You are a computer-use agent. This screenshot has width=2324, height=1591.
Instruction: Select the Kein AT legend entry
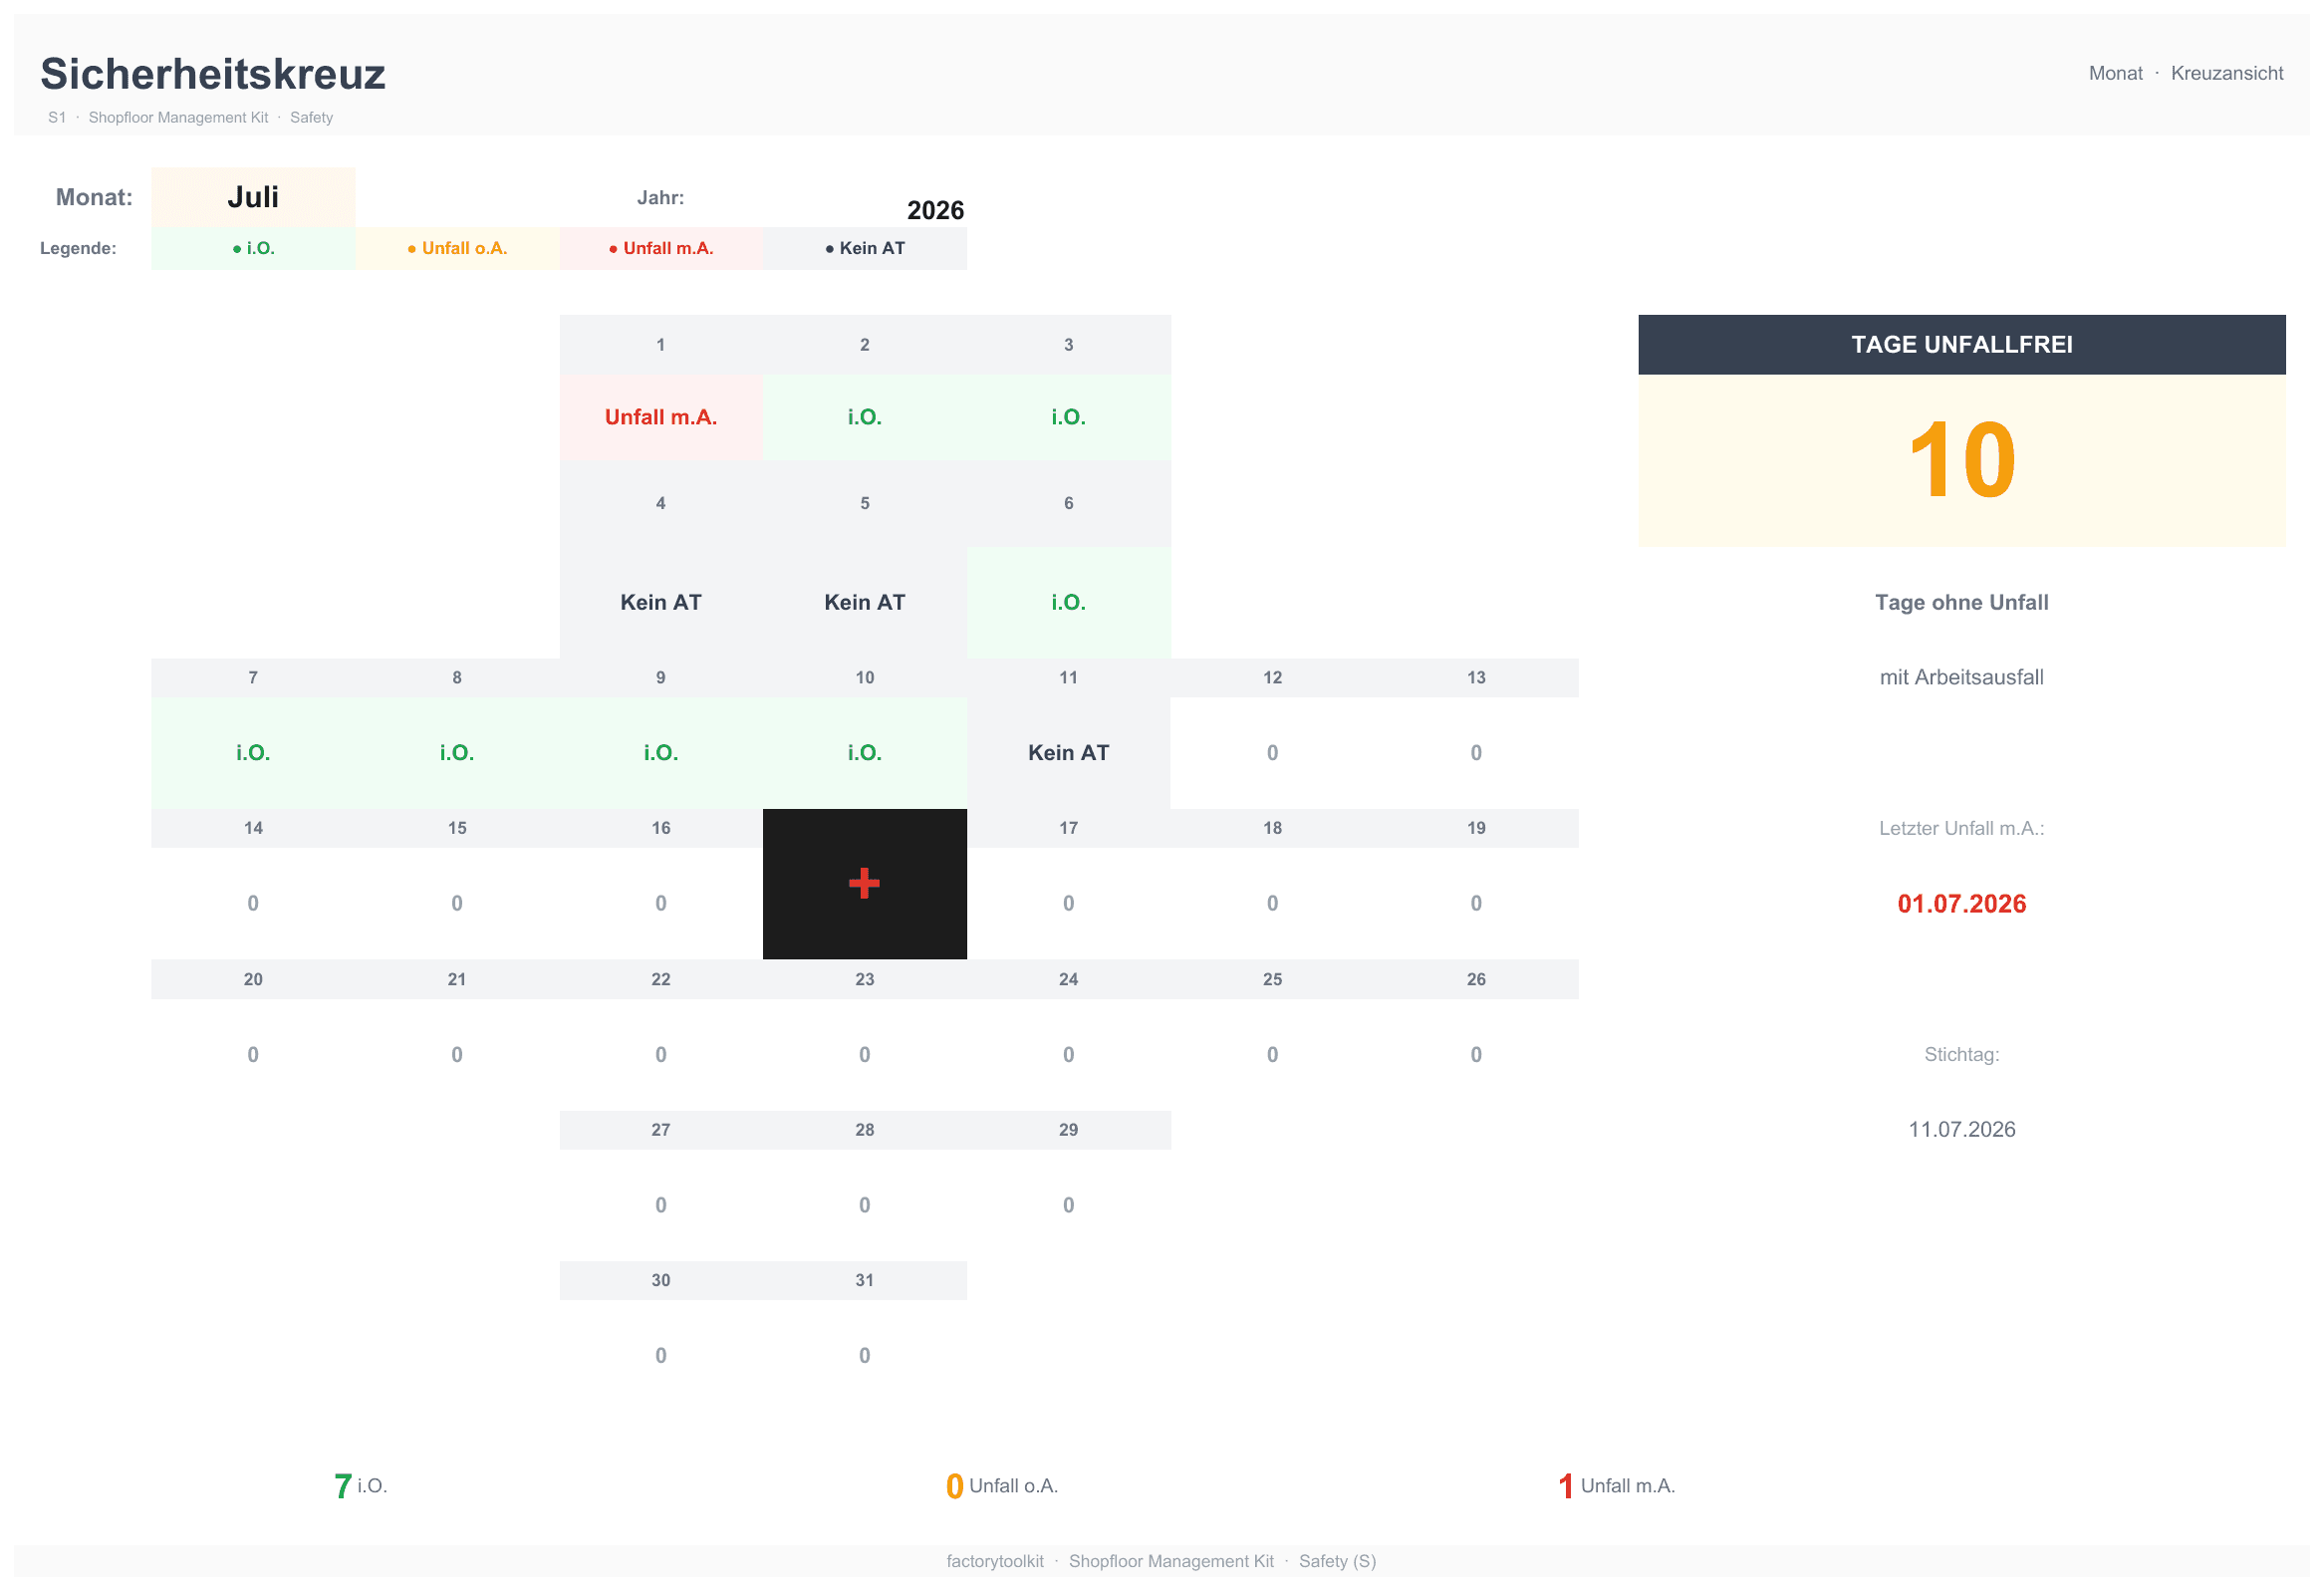coord(865,248)
